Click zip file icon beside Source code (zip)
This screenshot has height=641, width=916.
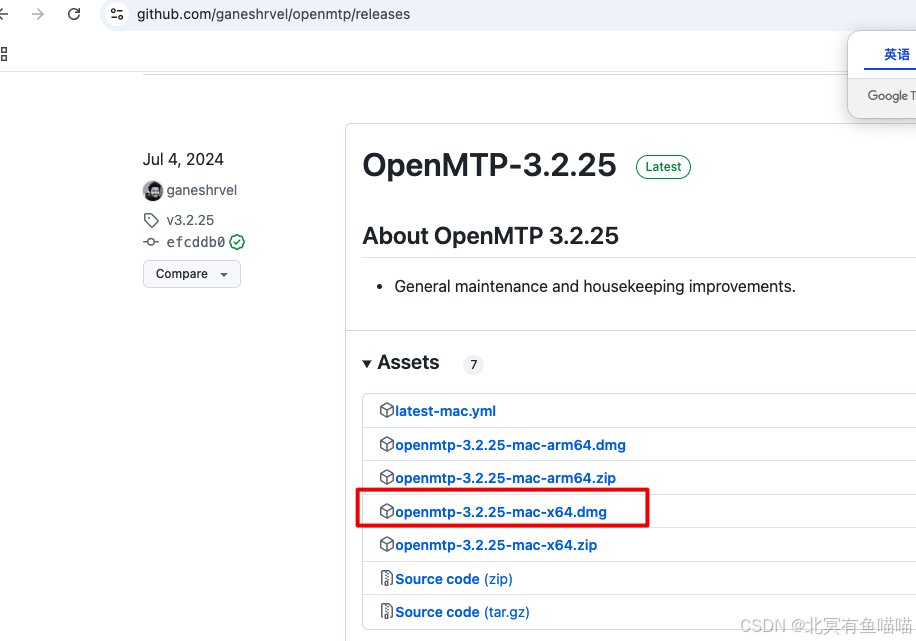click(x=387, y=578)
